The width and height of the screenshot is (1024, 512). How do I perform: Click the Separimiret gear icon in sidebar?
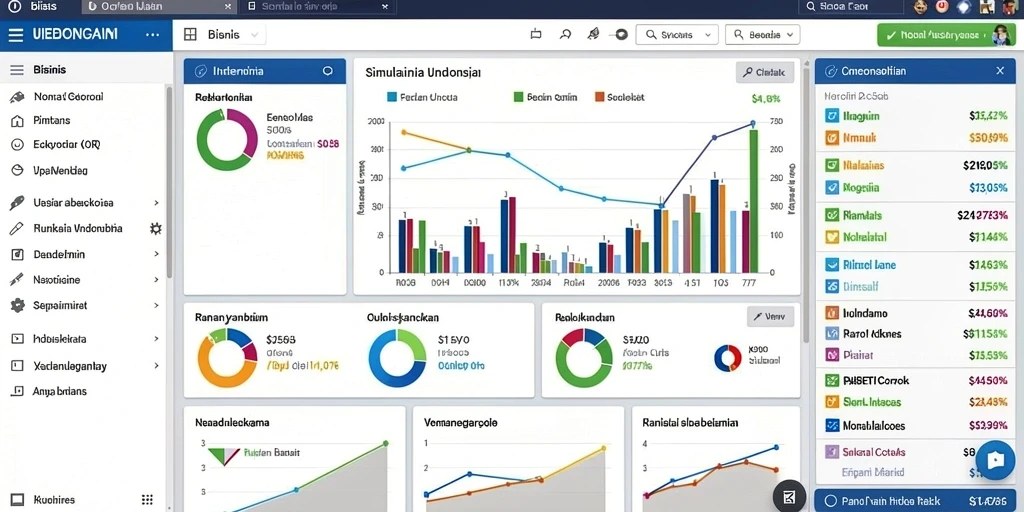coord(18,305)
